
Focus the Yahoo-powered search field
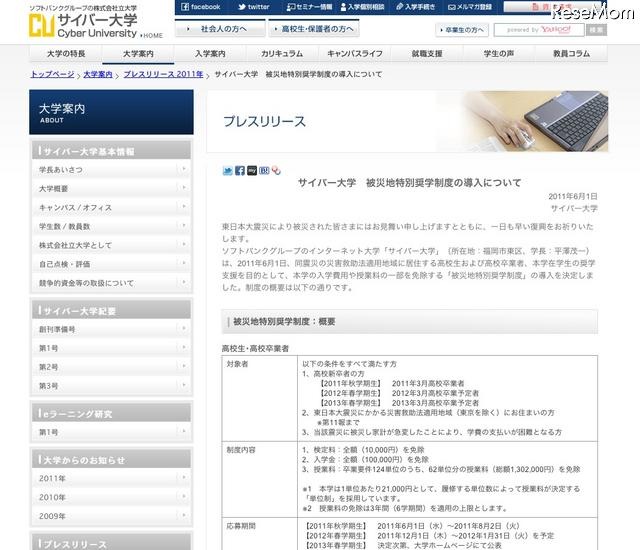(539, 30)
